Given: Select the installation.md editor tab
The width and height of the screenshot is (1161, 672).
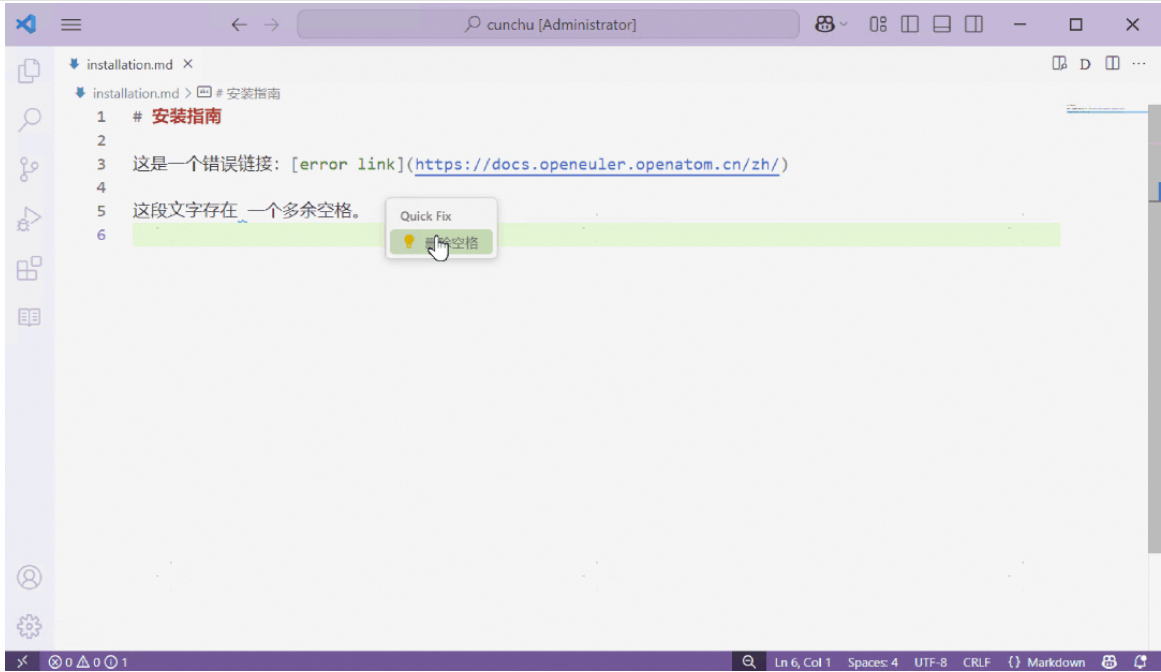Looking at the screenshot, I should [x=129, y=64].
